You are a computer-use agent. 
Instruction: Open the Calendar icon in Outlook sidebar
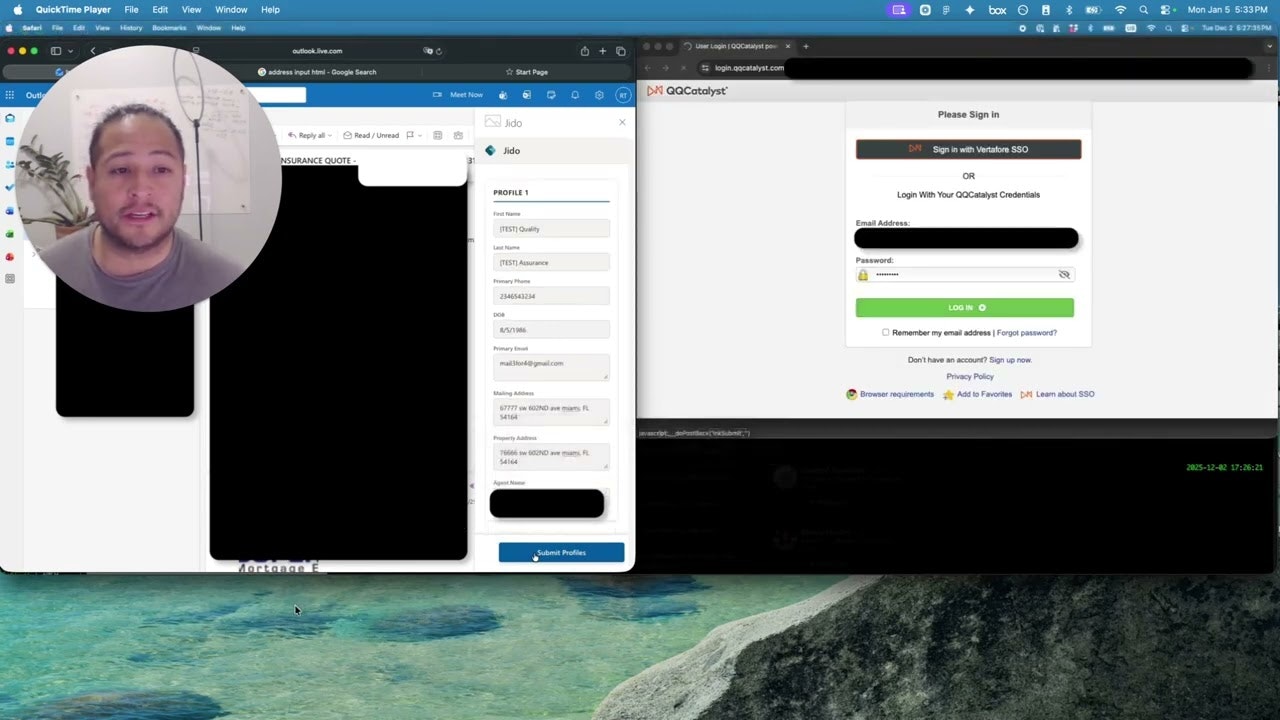click(x=10, y=140)
